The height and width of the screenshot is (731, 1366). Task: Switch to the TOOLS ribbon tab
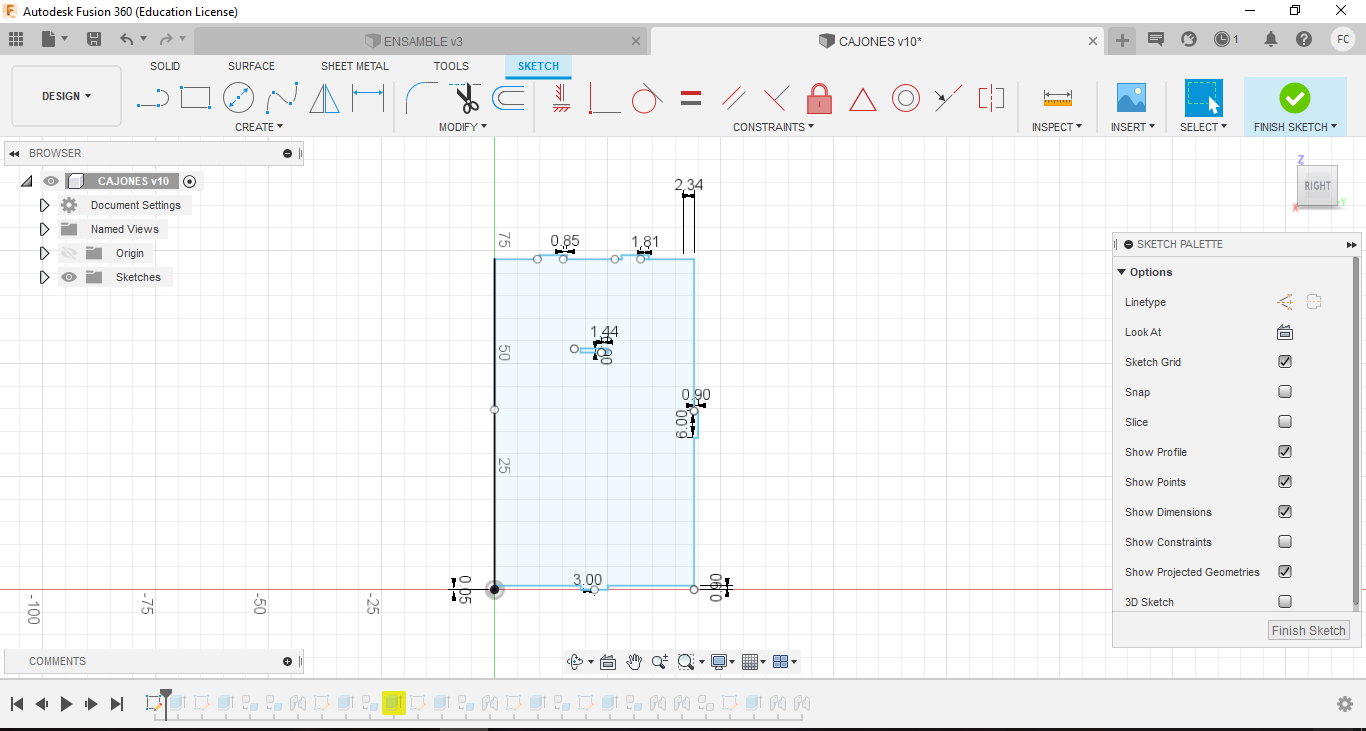pos(451,66)
